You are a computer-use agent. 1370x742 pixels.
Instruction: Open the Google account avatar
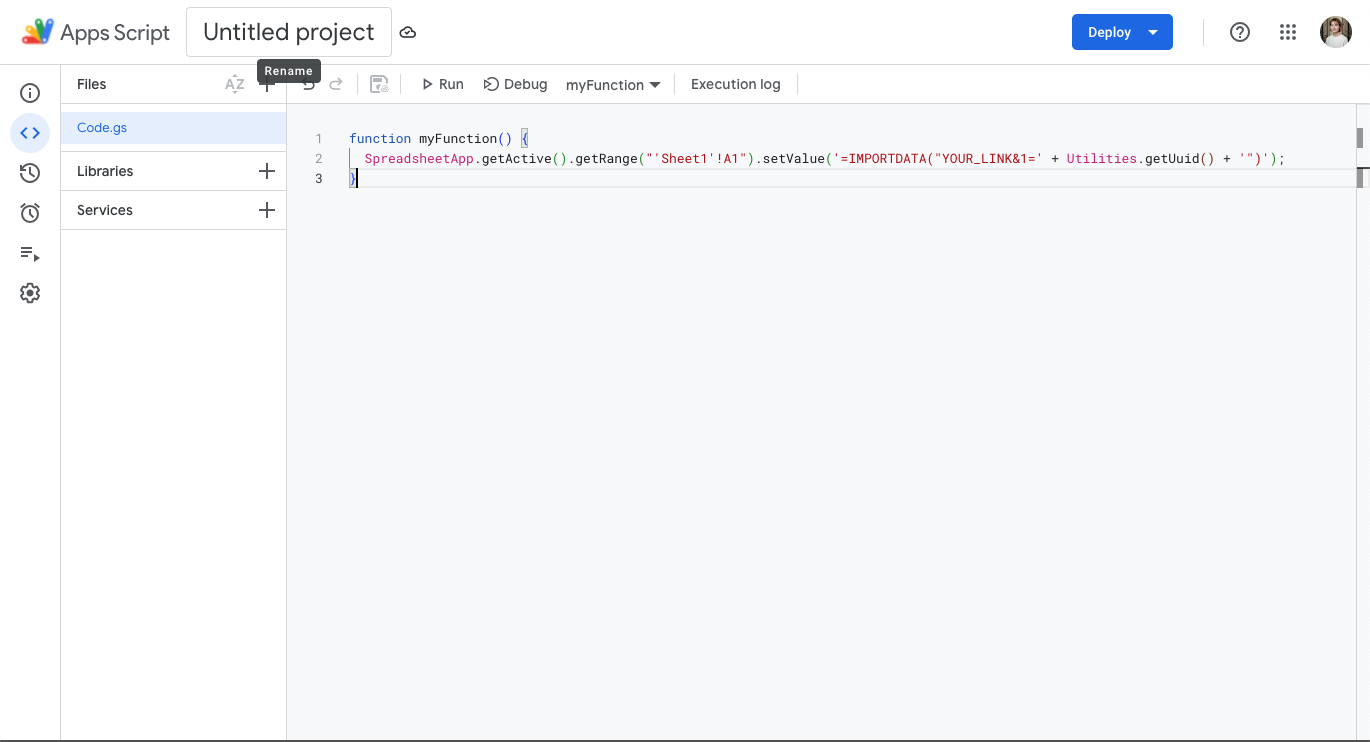point(1336,32)
